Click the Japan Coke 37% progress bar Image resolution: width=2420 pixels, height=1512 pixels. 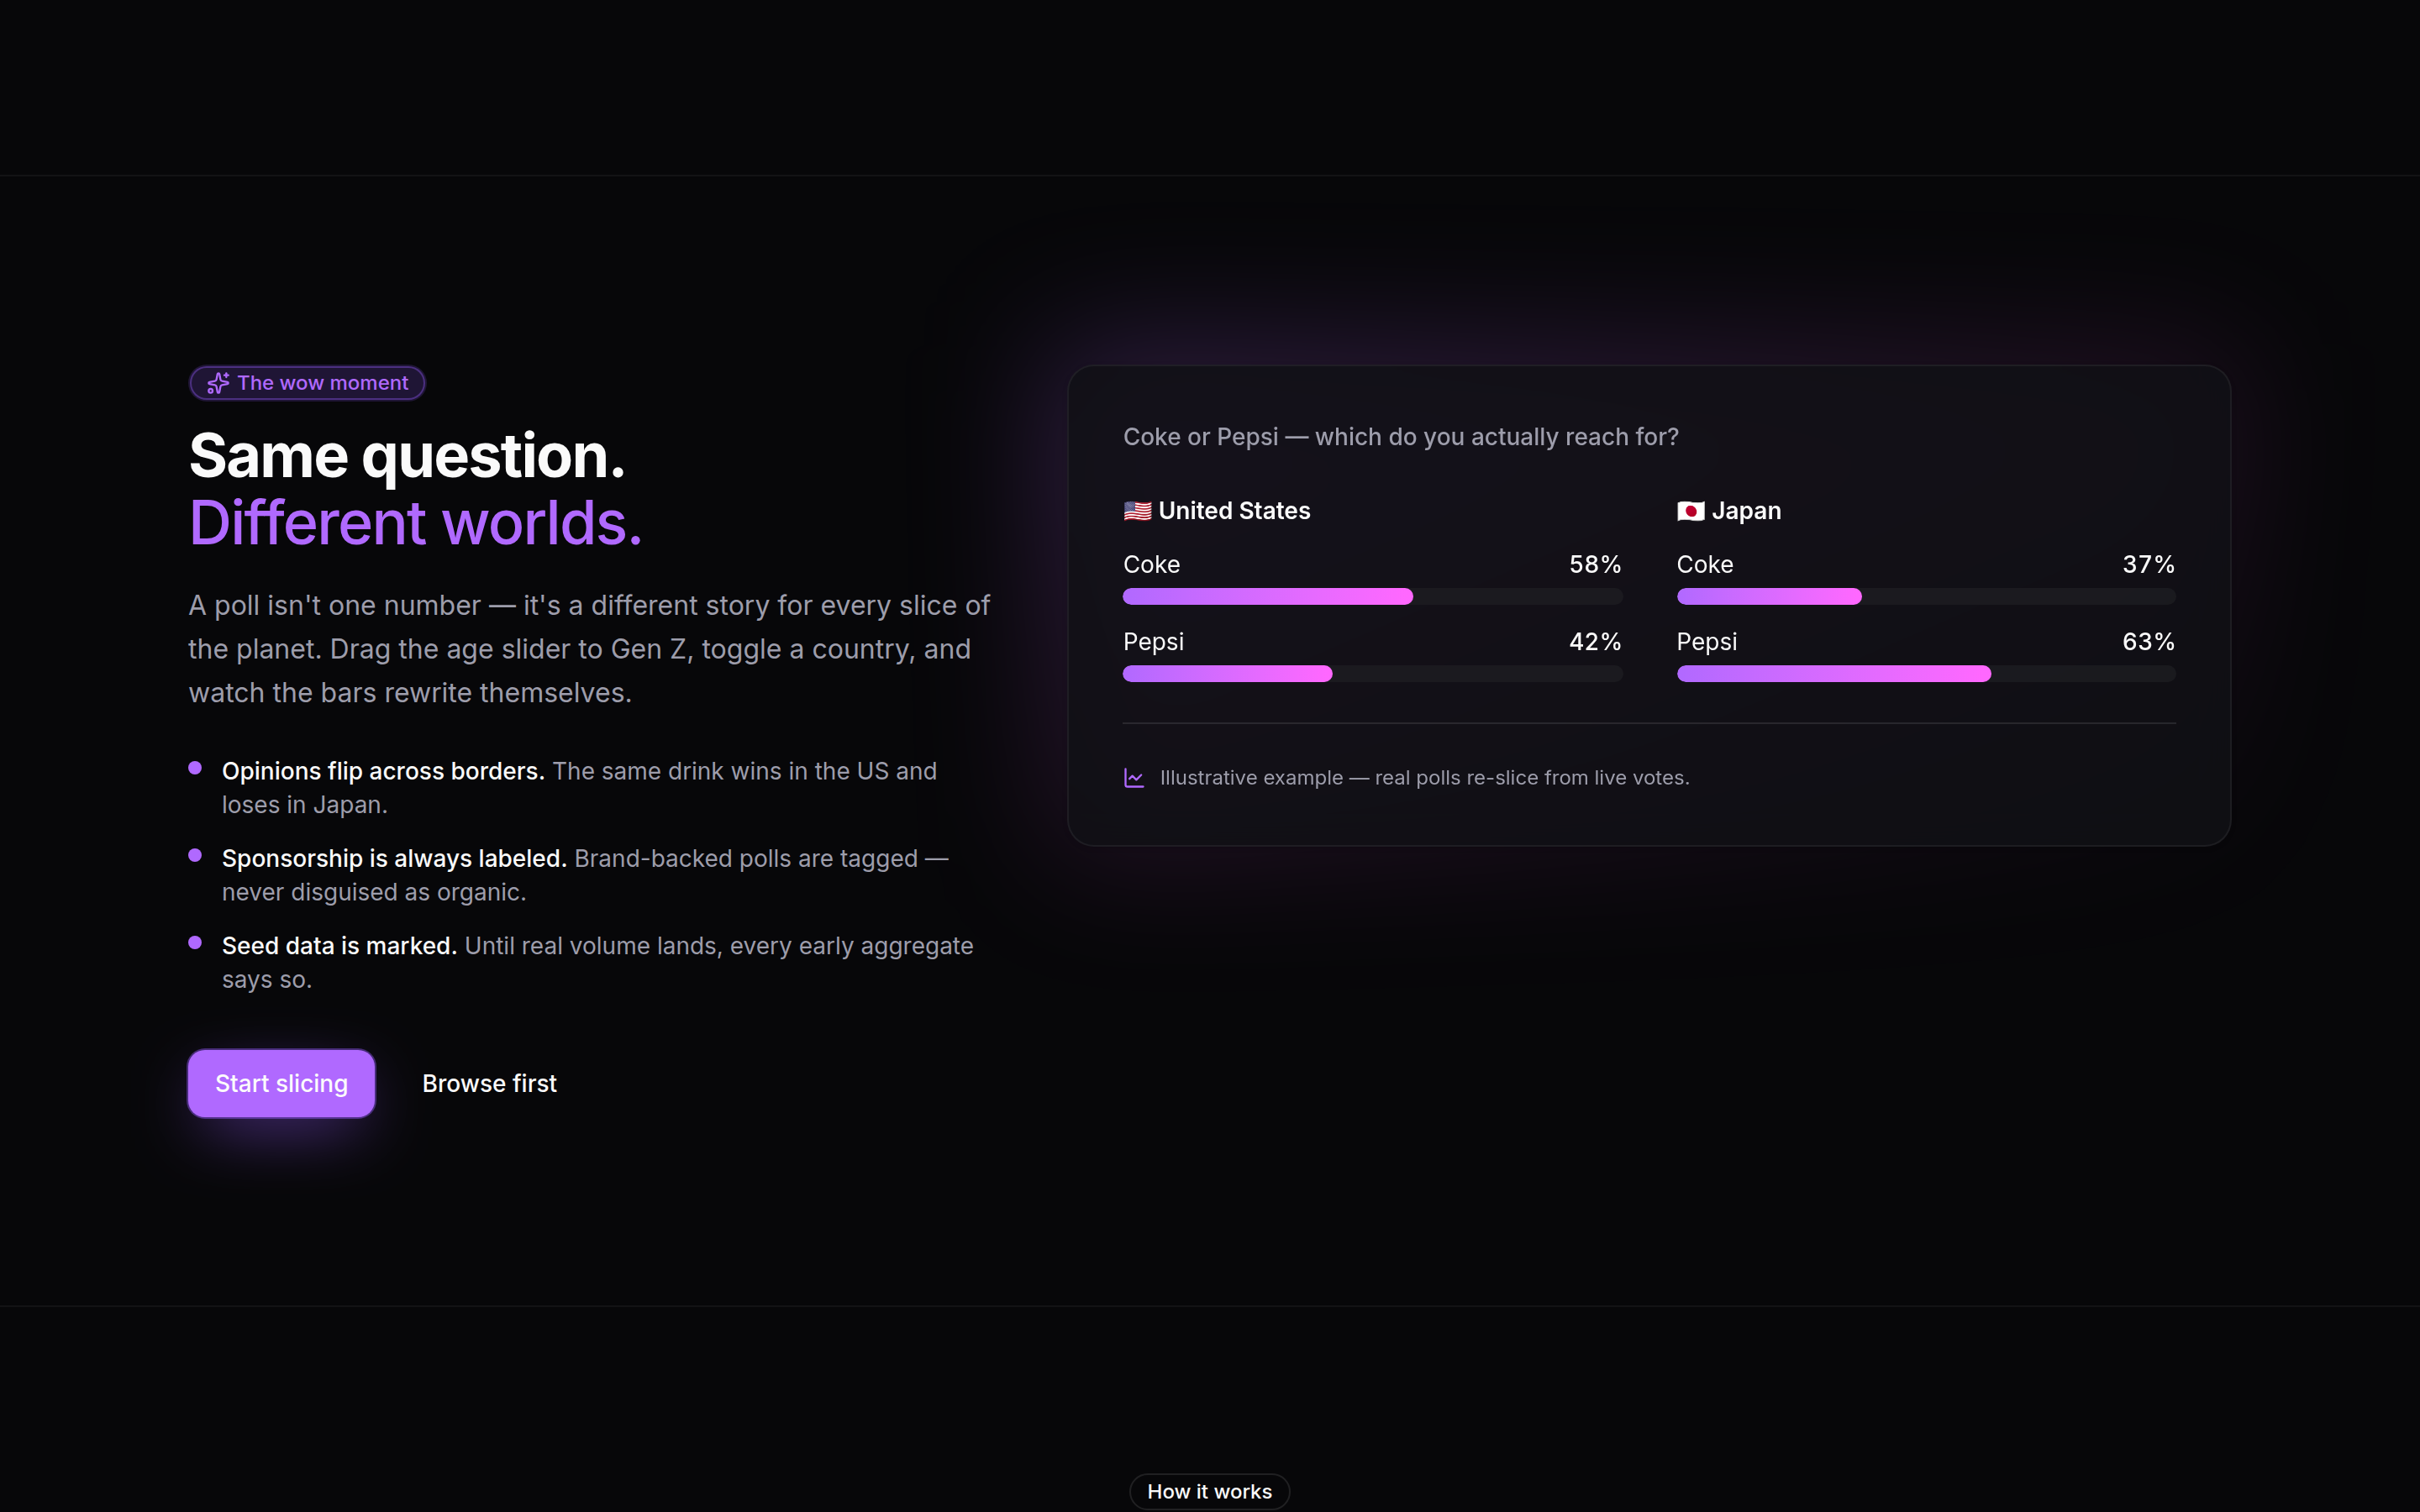point(1926,596)
